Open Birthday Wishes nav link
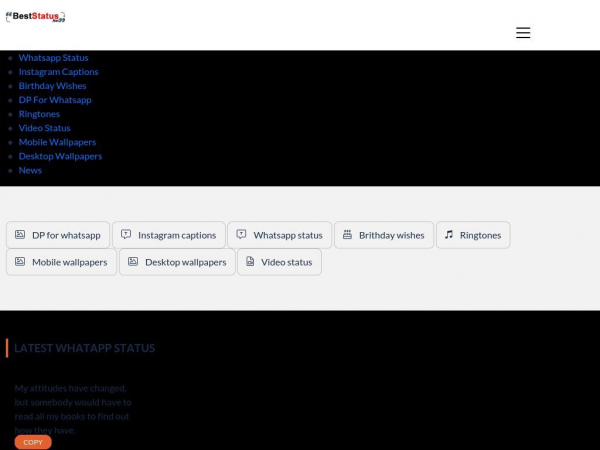600x450 pixels. tap(52, 86)
